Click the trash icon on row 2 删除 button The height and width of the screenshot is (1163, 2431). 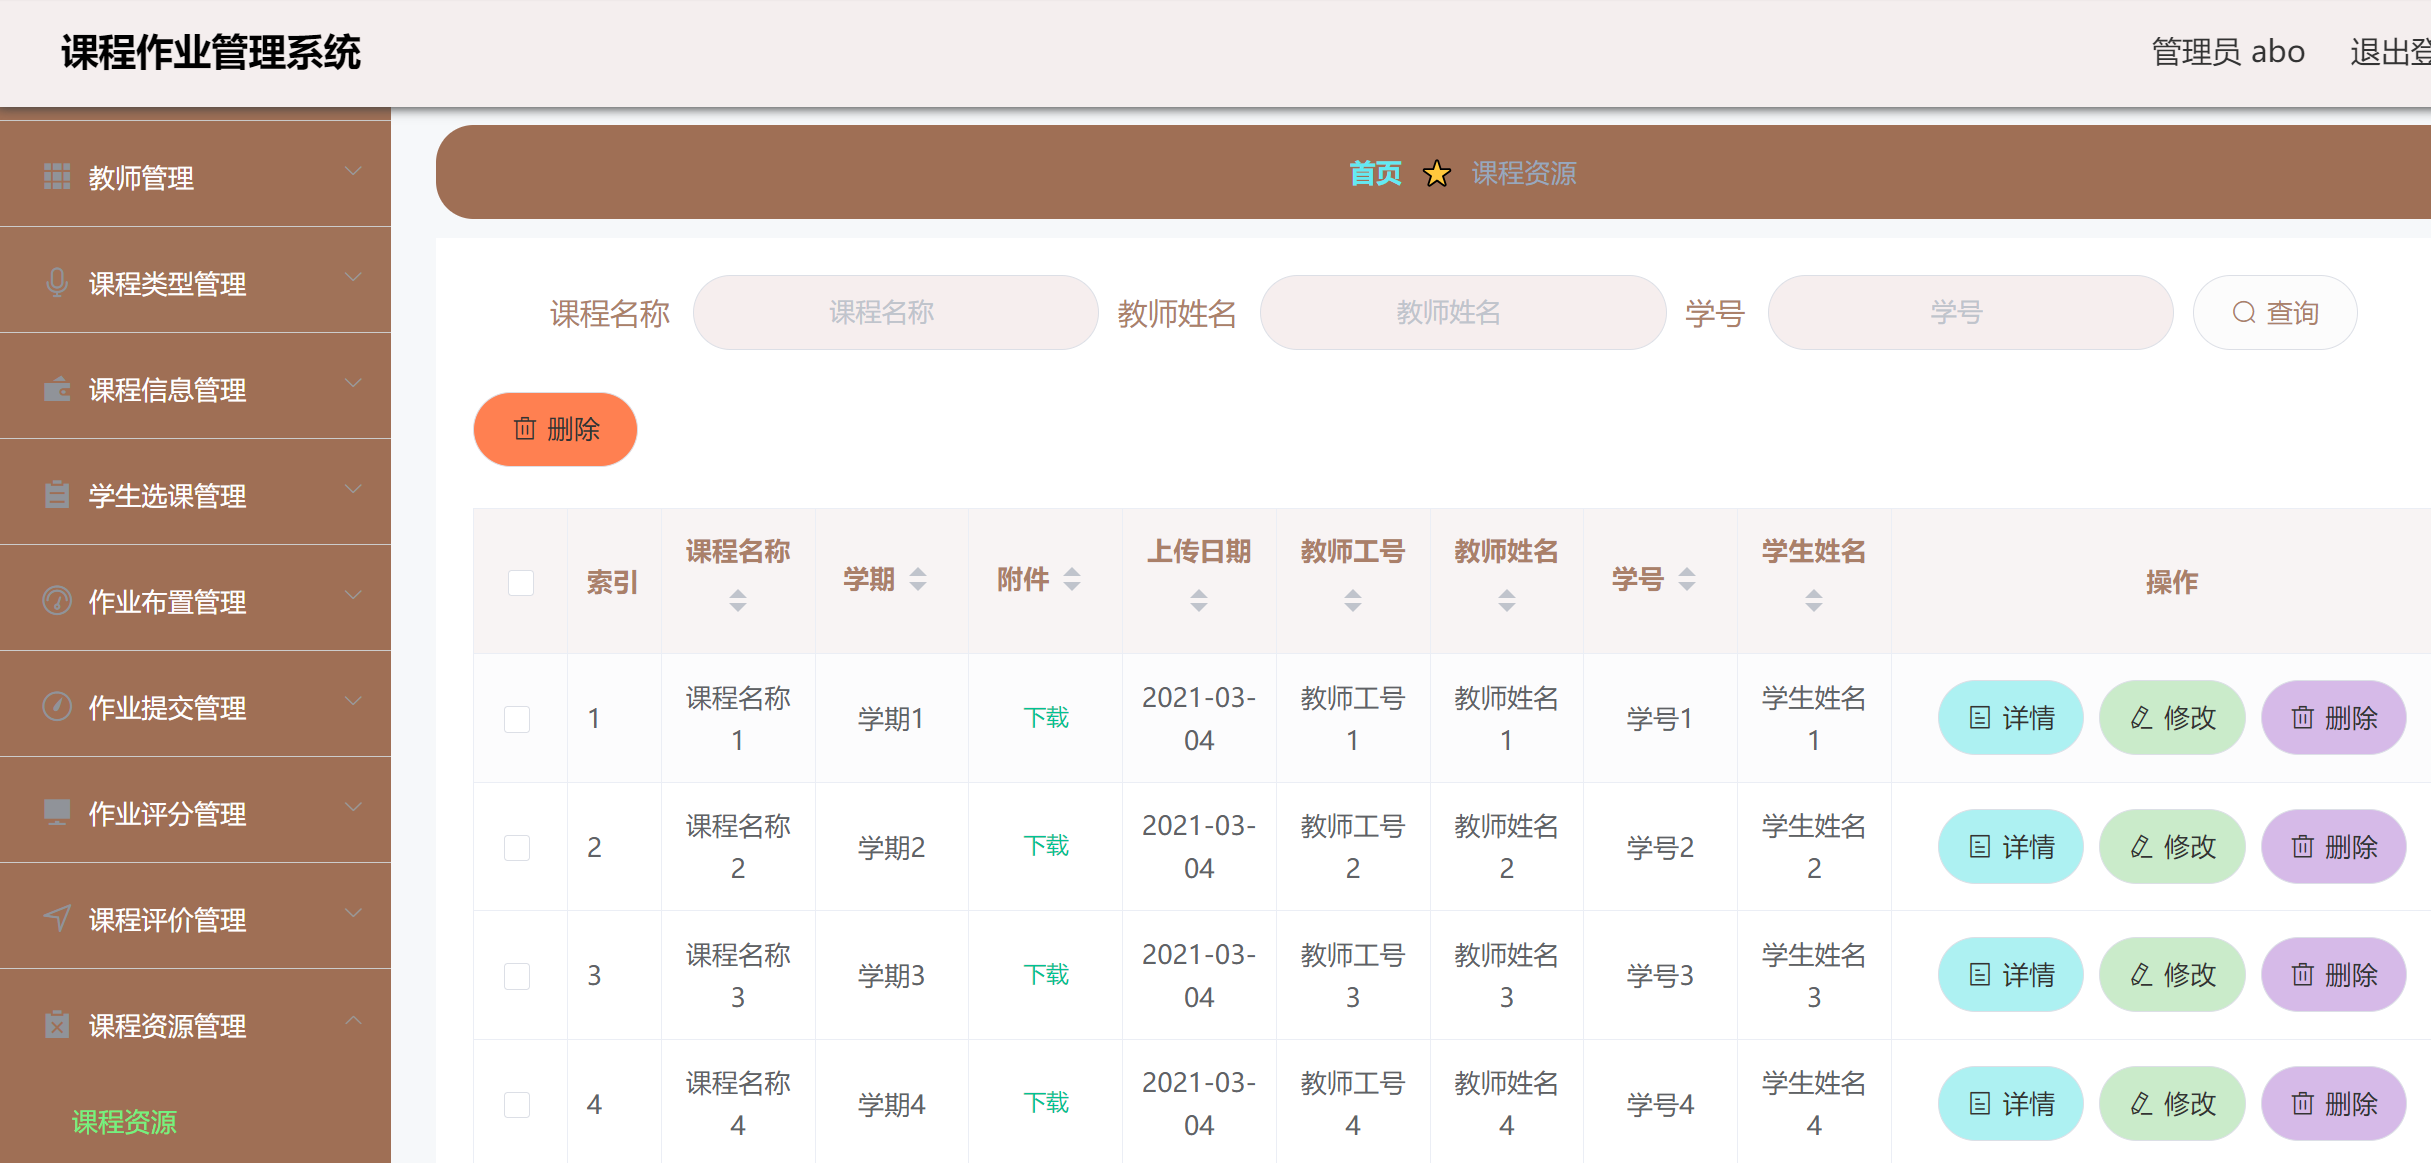coord(2303,846)
